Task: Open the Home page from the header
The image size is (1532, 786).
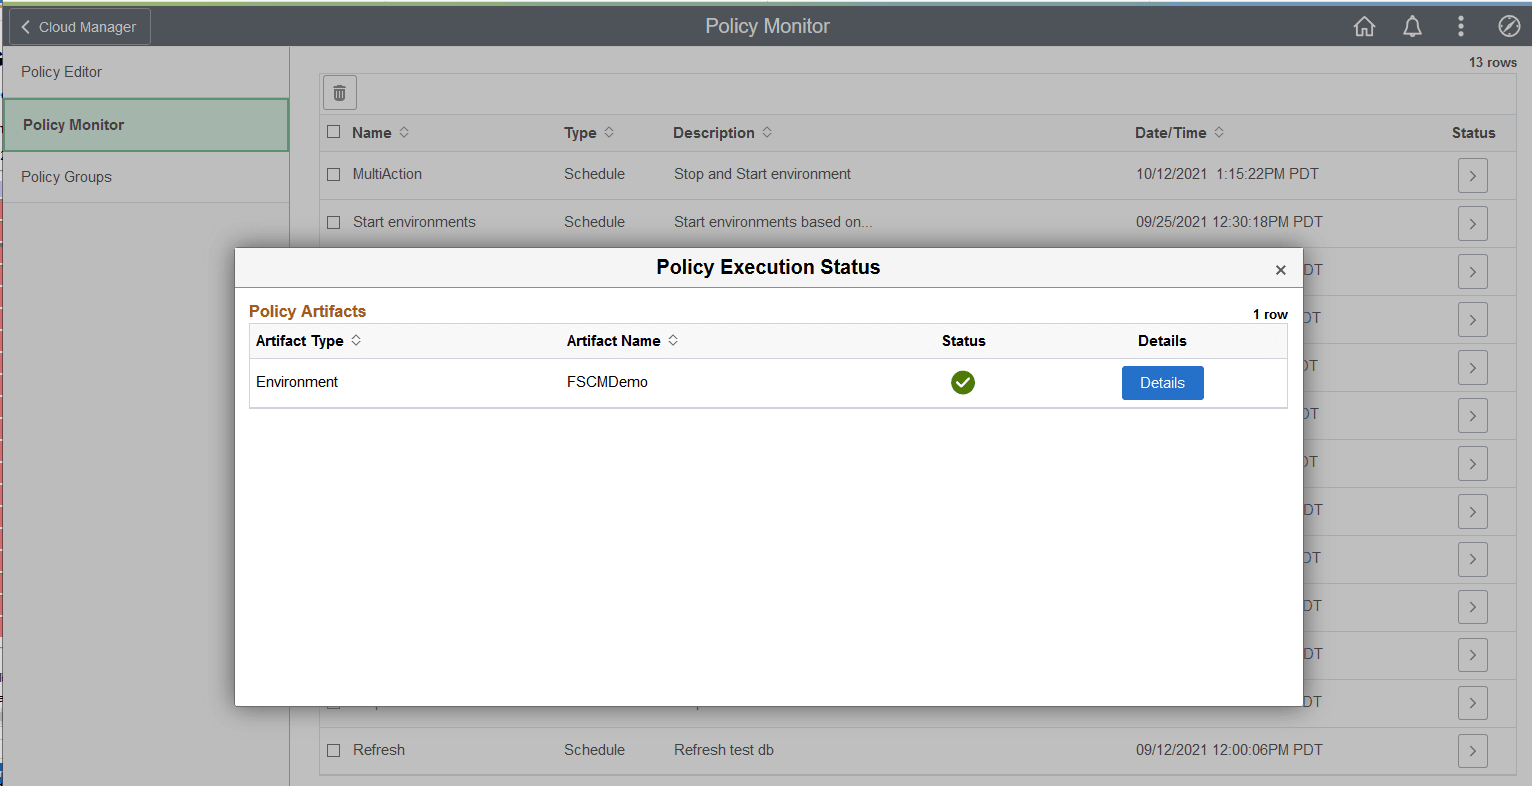Action: point(1364,26)
